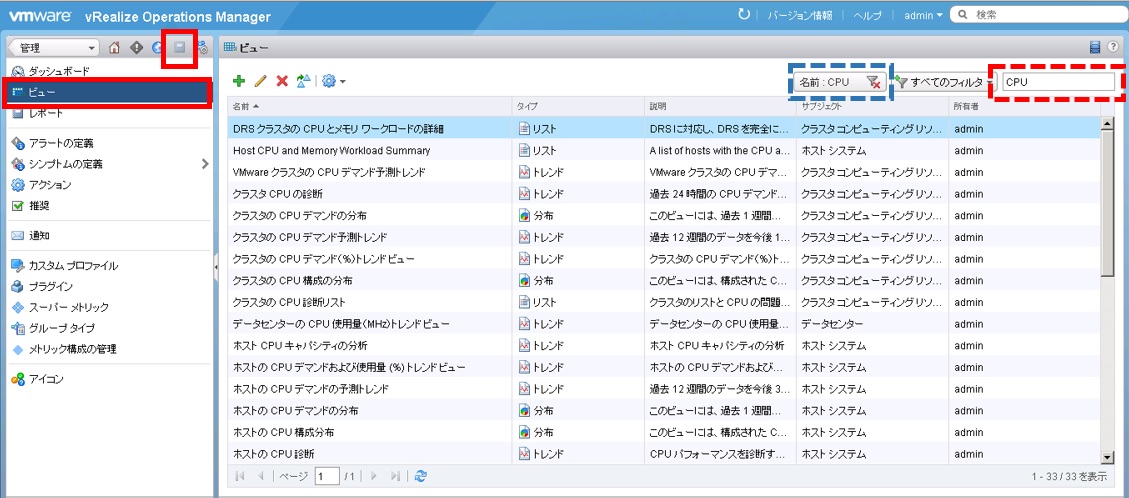Image resolution: width=1129 pixels, height=498 pixels.
Task: Click the help question mark icon
Action: (x=1112, y=47)
